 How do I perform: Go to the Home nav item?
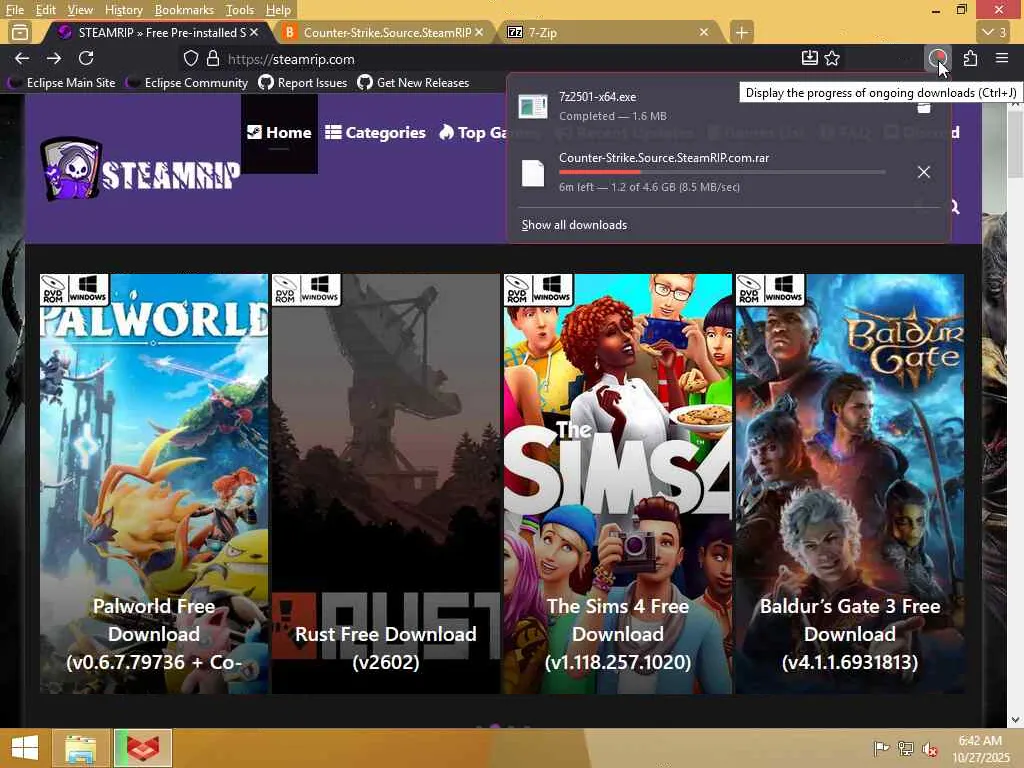coord(279,133)
